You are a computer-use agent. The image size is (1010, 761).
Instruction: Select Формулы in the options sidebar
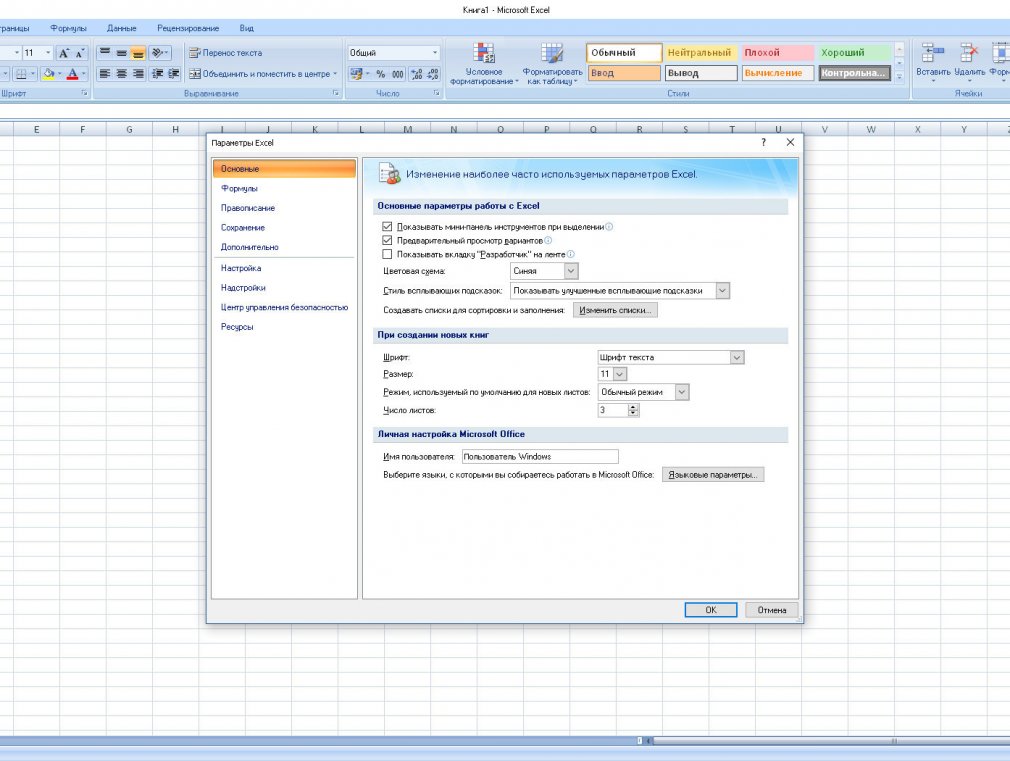tap(284, 188)
